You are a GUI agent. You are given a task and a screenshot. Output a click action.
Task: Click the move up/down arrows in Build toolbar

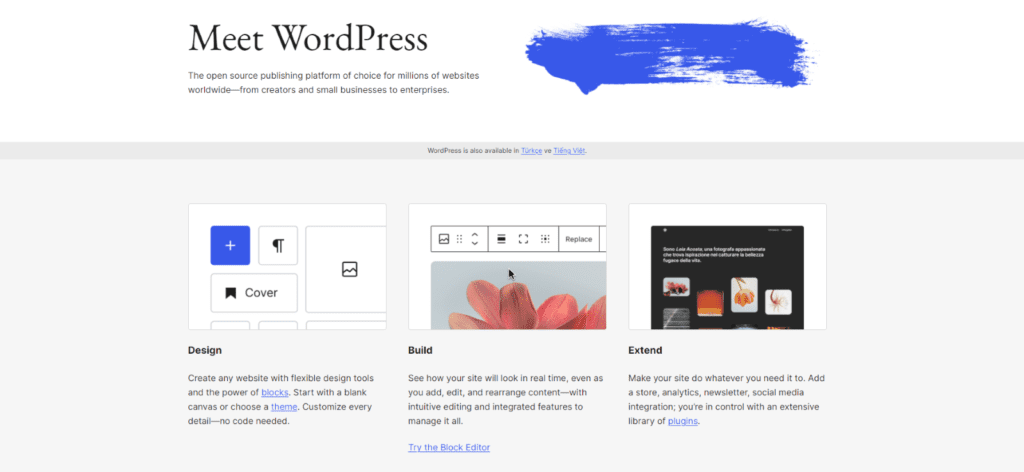pos(475,239)
